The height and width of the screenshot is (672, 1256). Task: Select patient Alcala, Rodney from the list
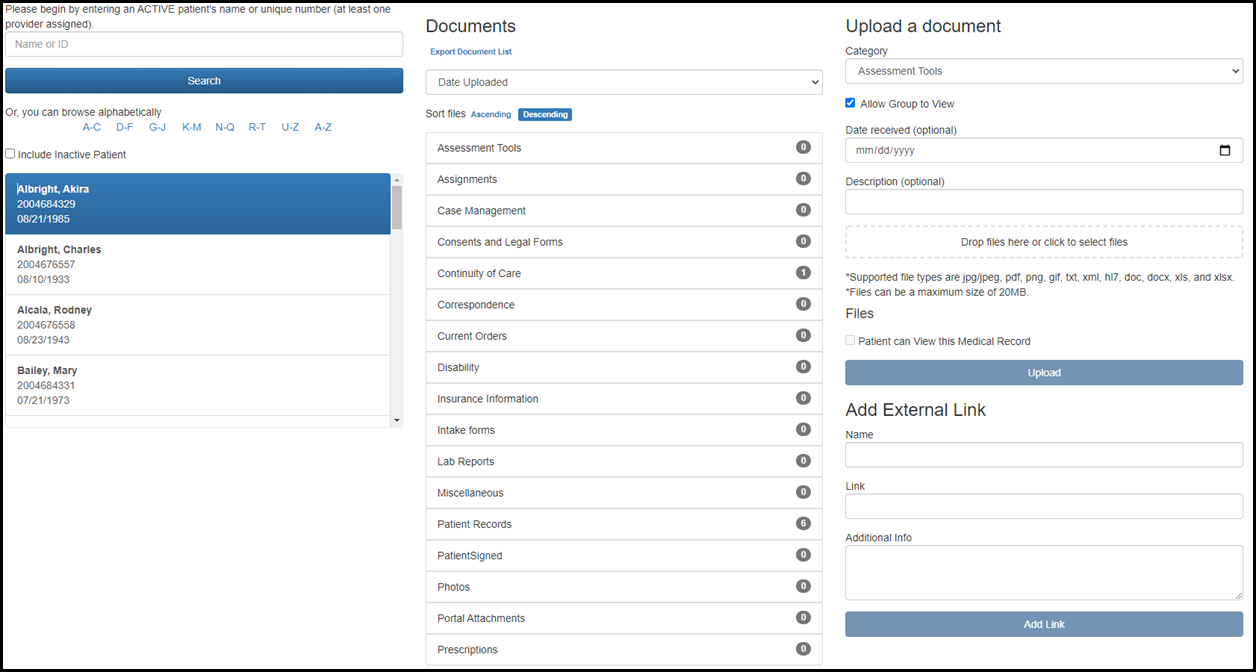[x=198, y=324]
